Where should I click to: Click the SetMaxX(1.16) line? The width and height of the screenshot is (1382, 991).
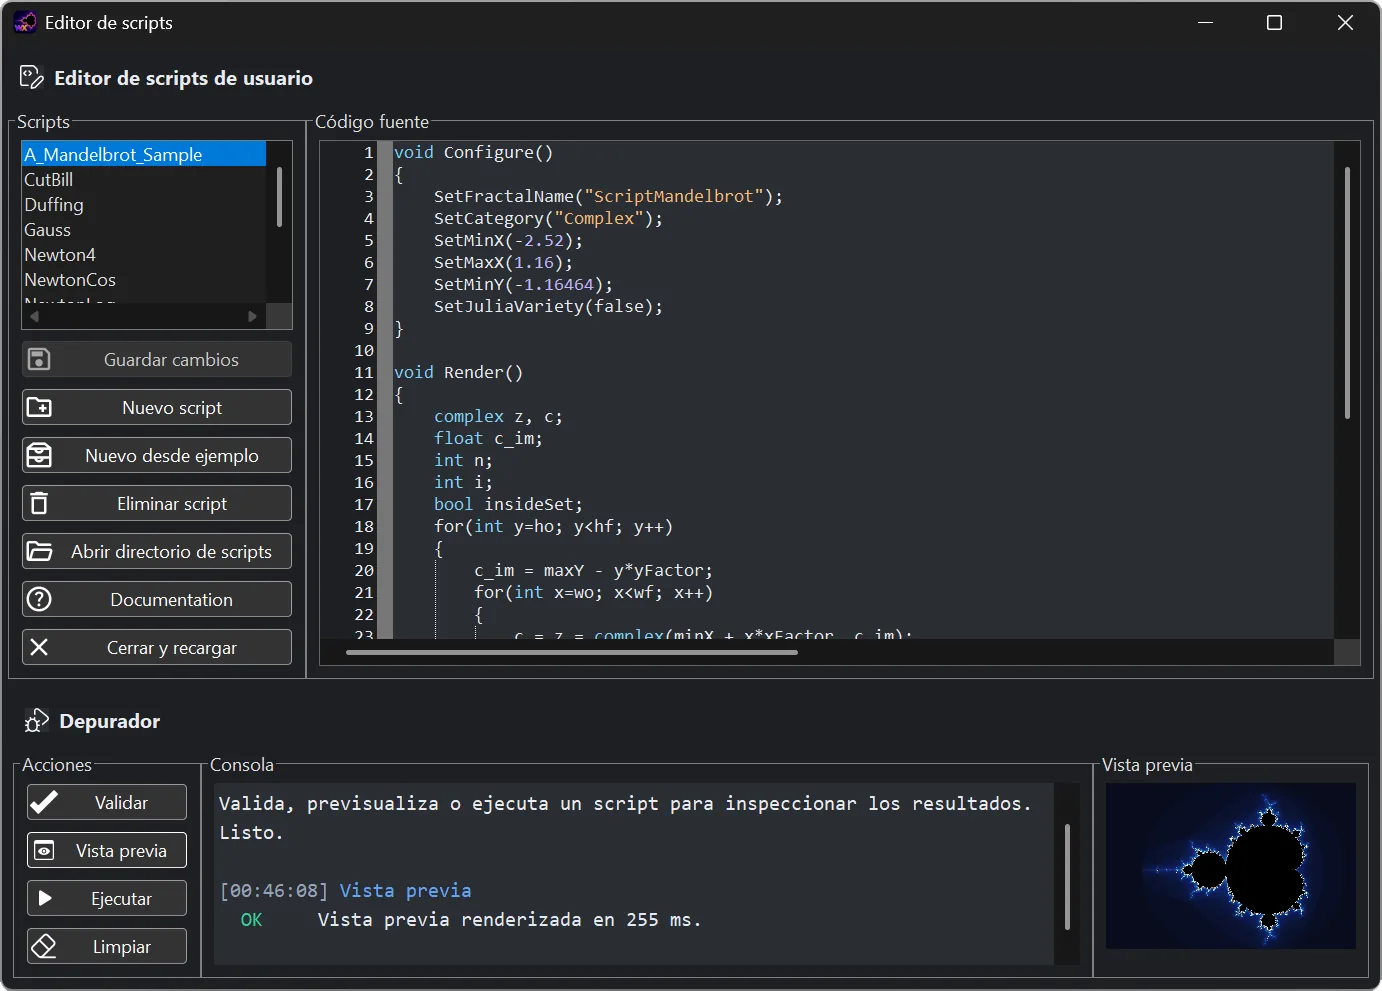(503, 262)
